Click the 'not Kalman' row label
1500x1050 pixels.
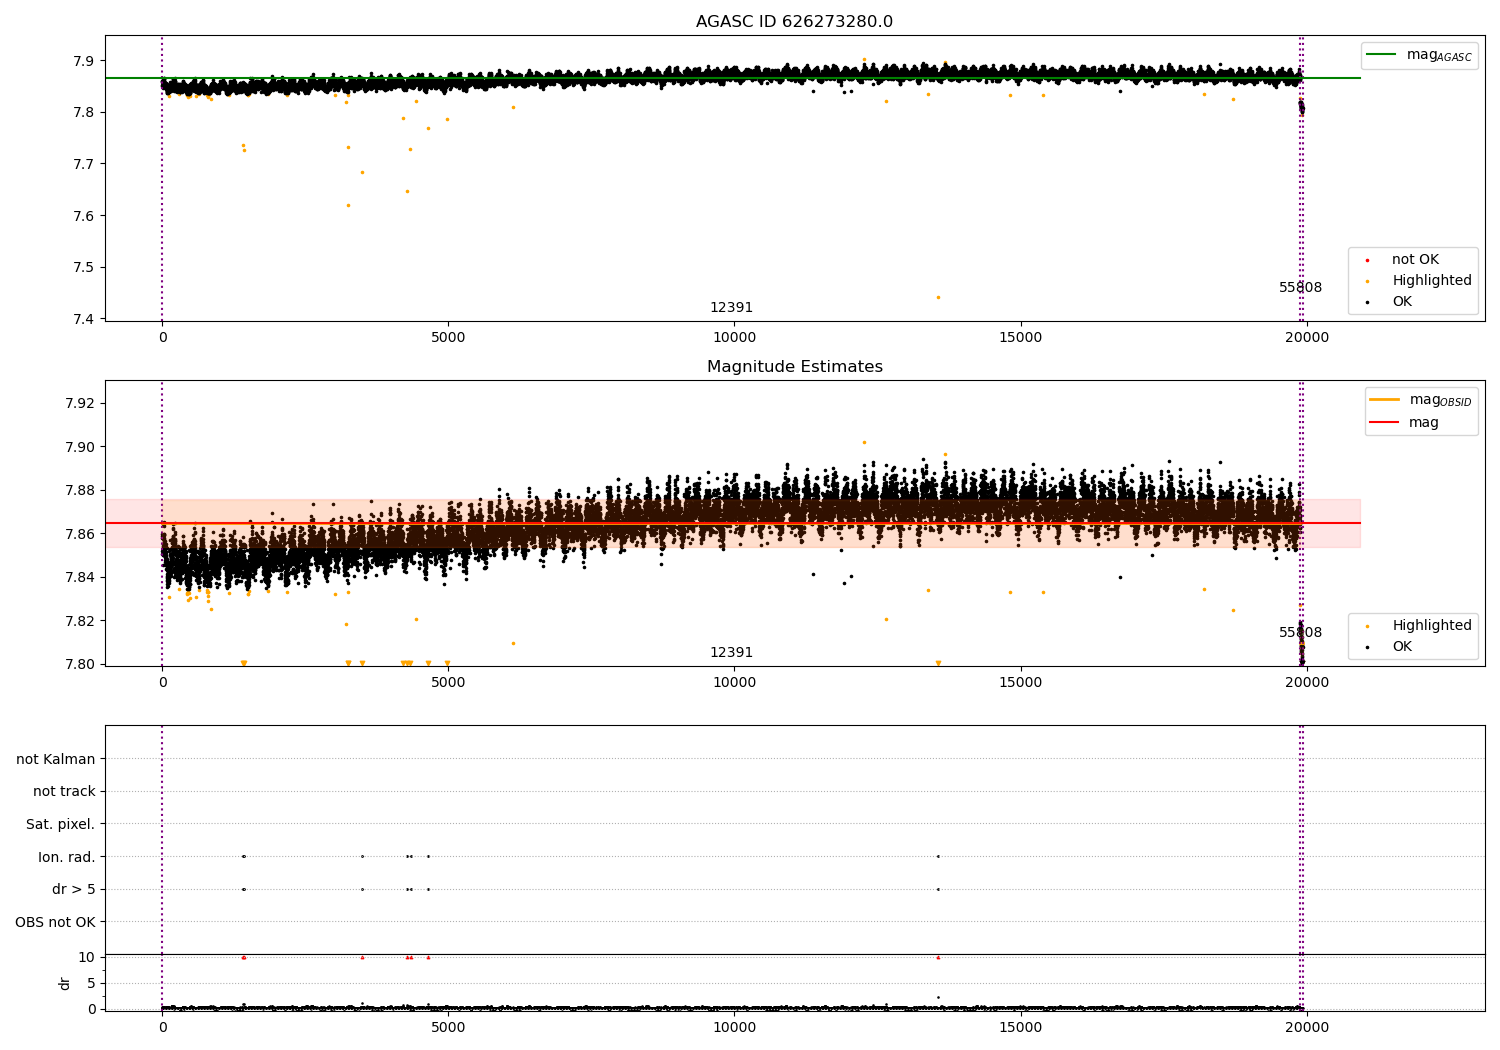(x=56, y=759)
